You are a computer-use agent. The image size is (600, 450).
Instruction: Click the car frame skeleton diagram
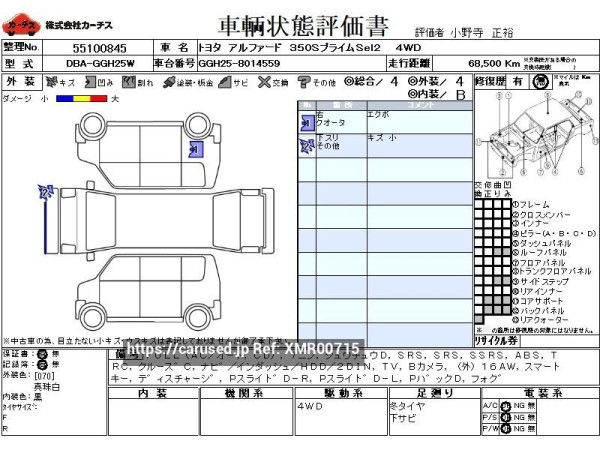coord(536,134)
